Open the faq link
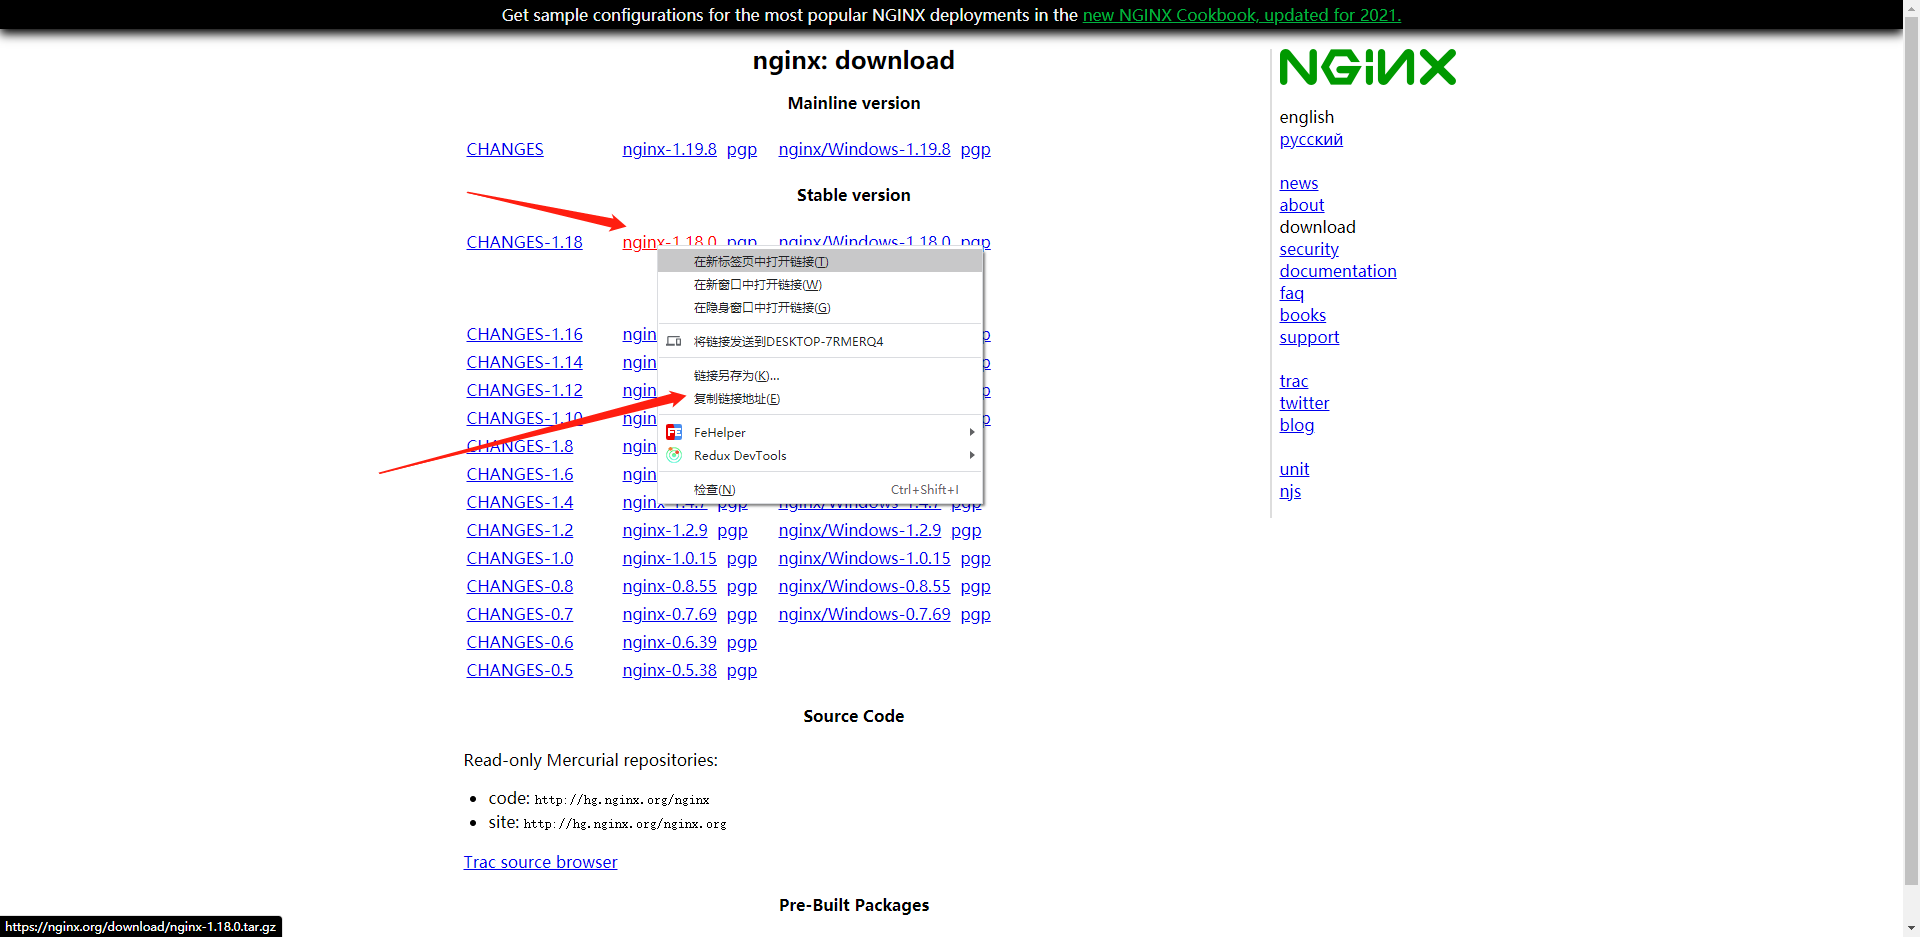The image size is (1920, 937). point(1292,293)
